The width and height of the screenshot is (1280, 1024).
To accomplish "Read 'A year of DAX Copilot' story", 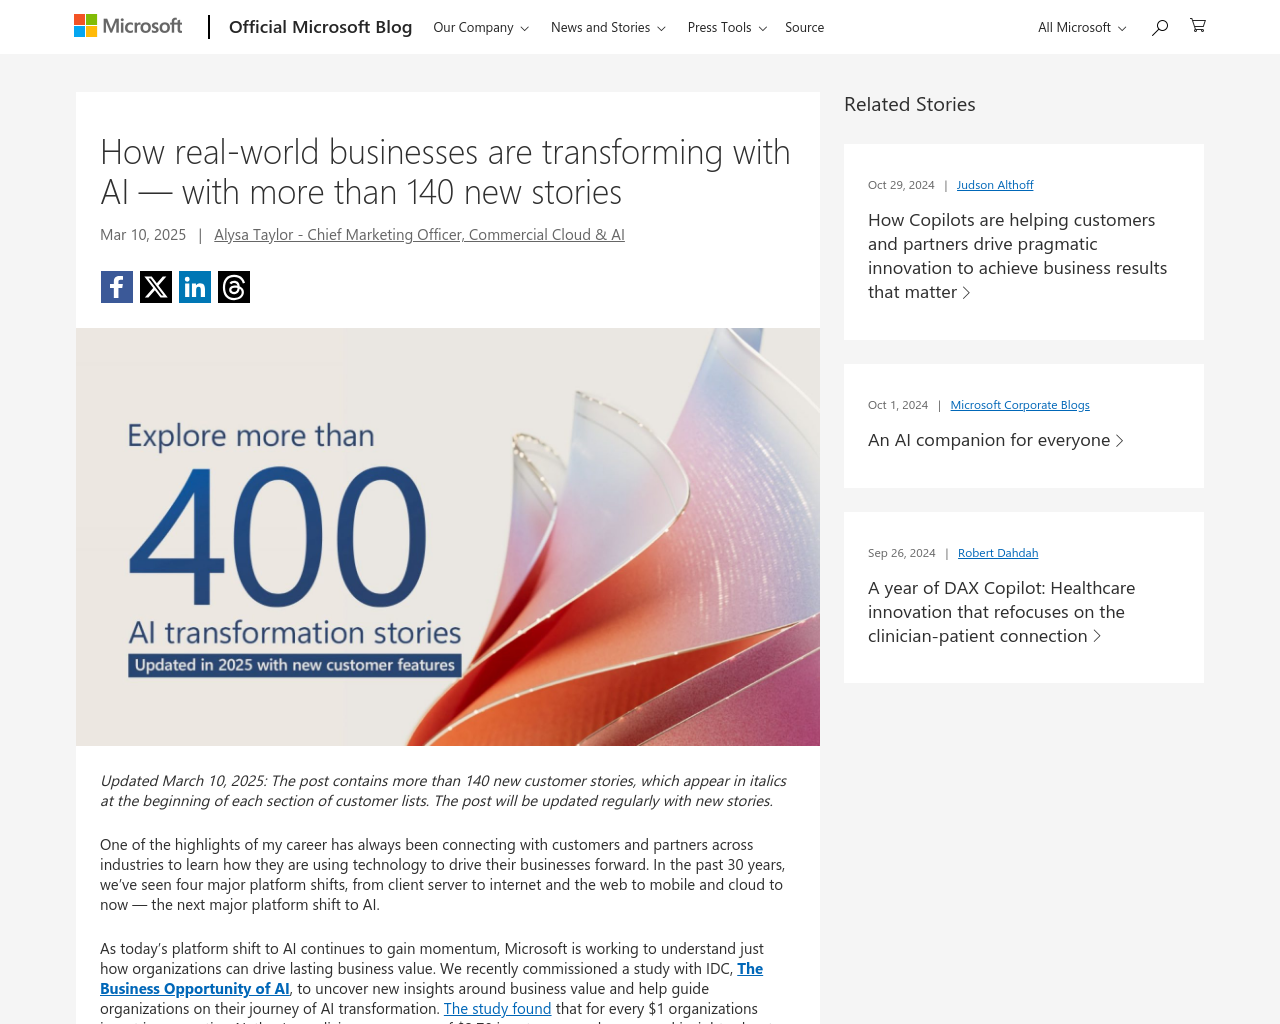I will (x=1001, y=612).
